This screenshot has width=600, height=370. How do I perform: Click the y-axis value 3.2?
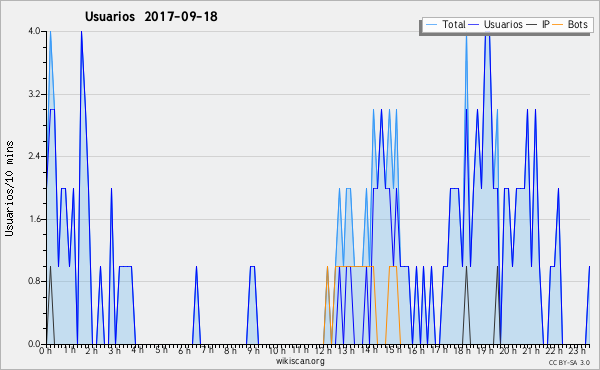[34, 94]
